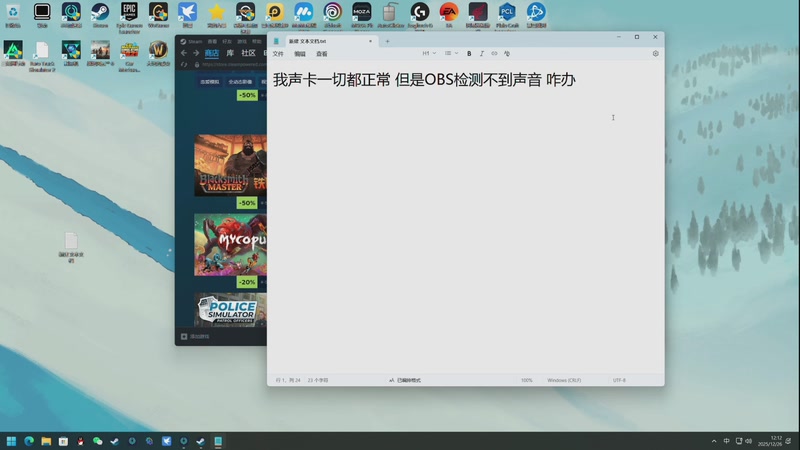This screenshot has height=450, width=800.
Task: Open the Epic Games Launcher desktop icon
Action: (129, 17)
